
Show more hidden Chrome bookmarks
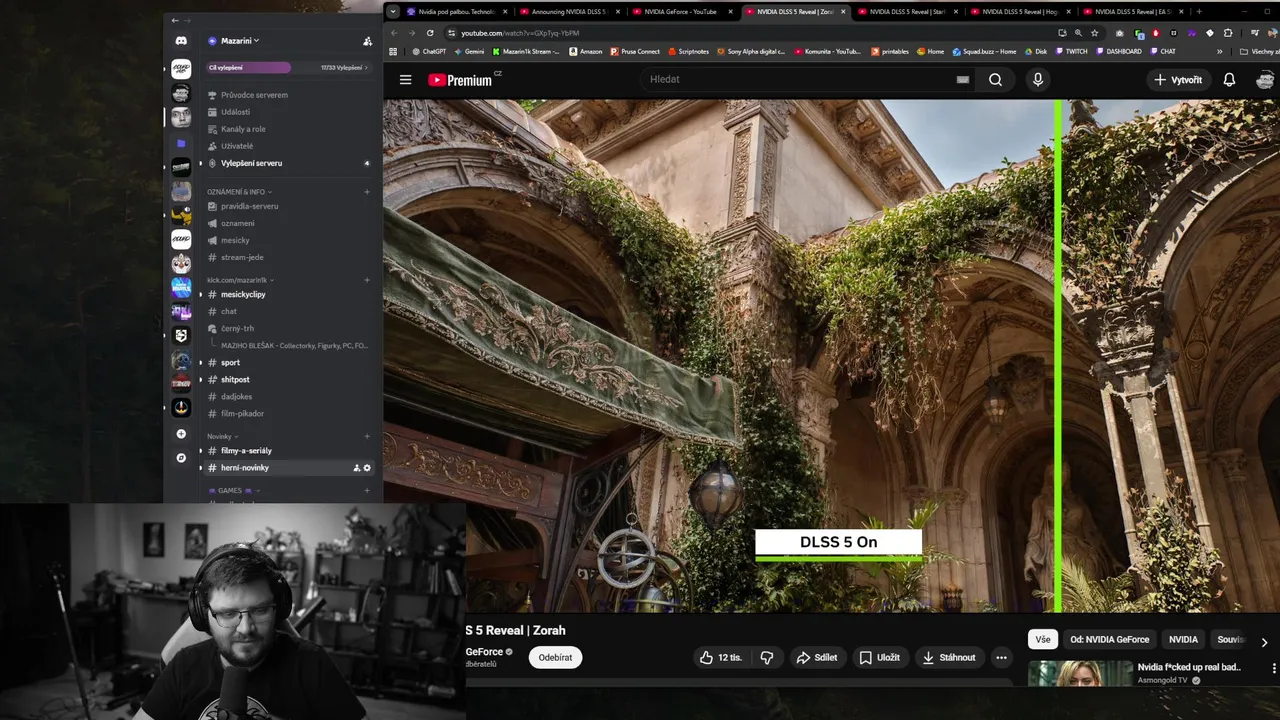pyautogui.click(x=1219, y=51)
